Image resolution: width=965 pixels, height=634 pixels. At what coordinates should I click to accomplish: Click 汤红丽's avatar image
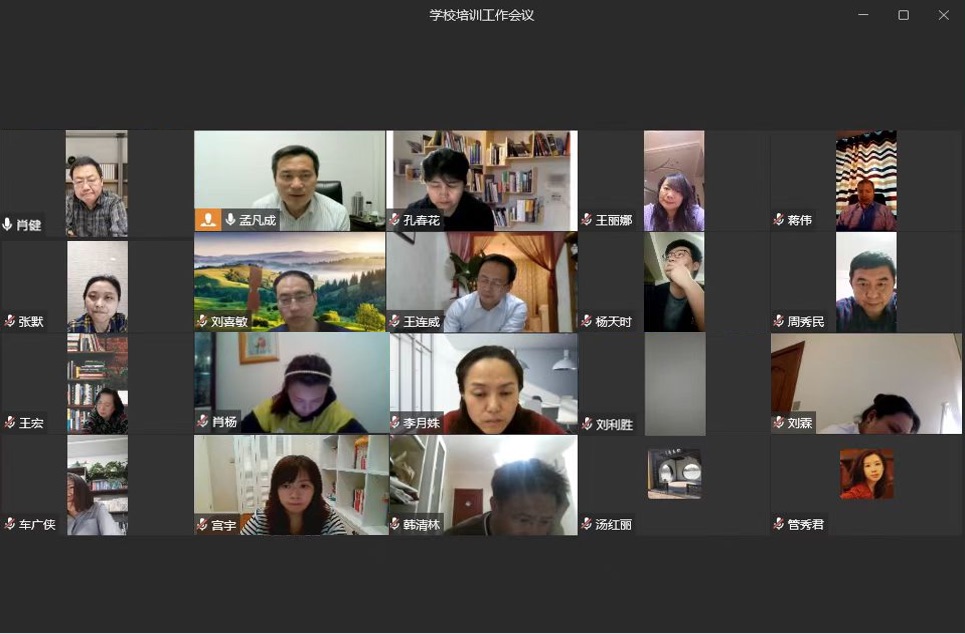(x=675, y=473)
